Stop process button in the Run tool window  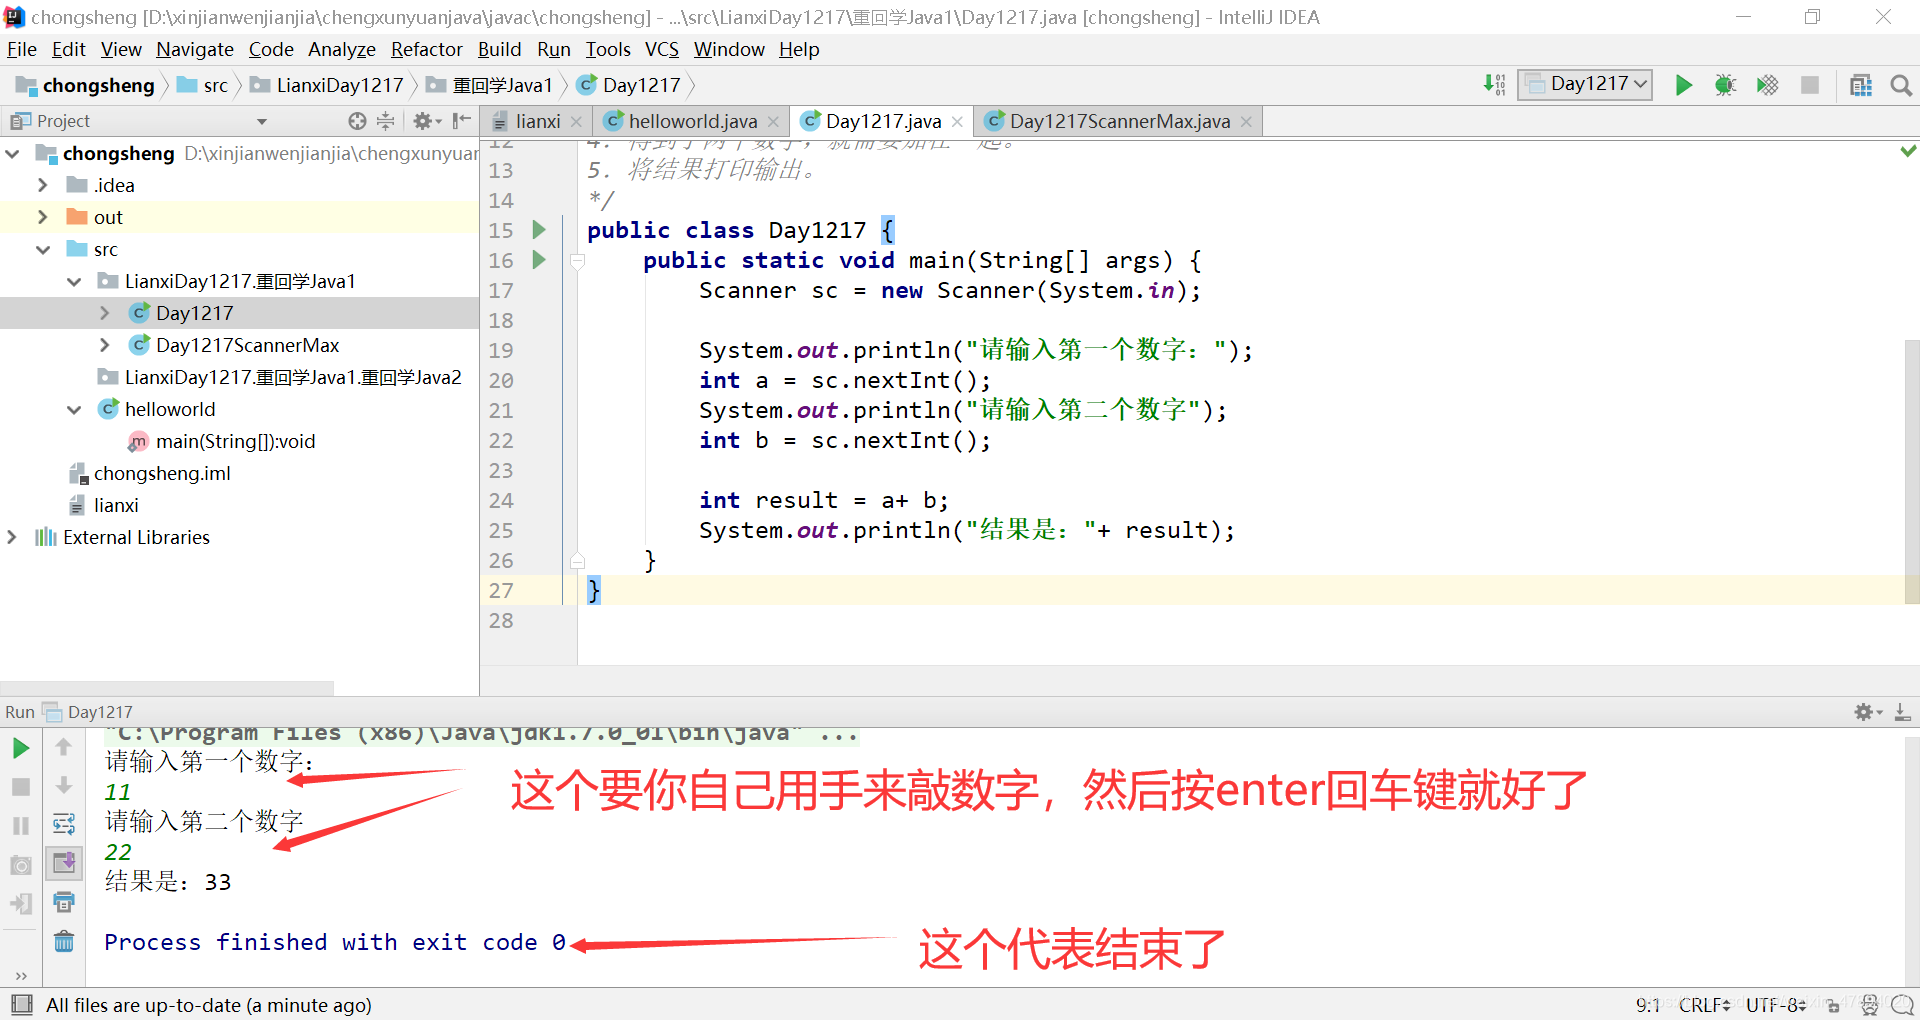pyautogui.click(x=20, y=787)
